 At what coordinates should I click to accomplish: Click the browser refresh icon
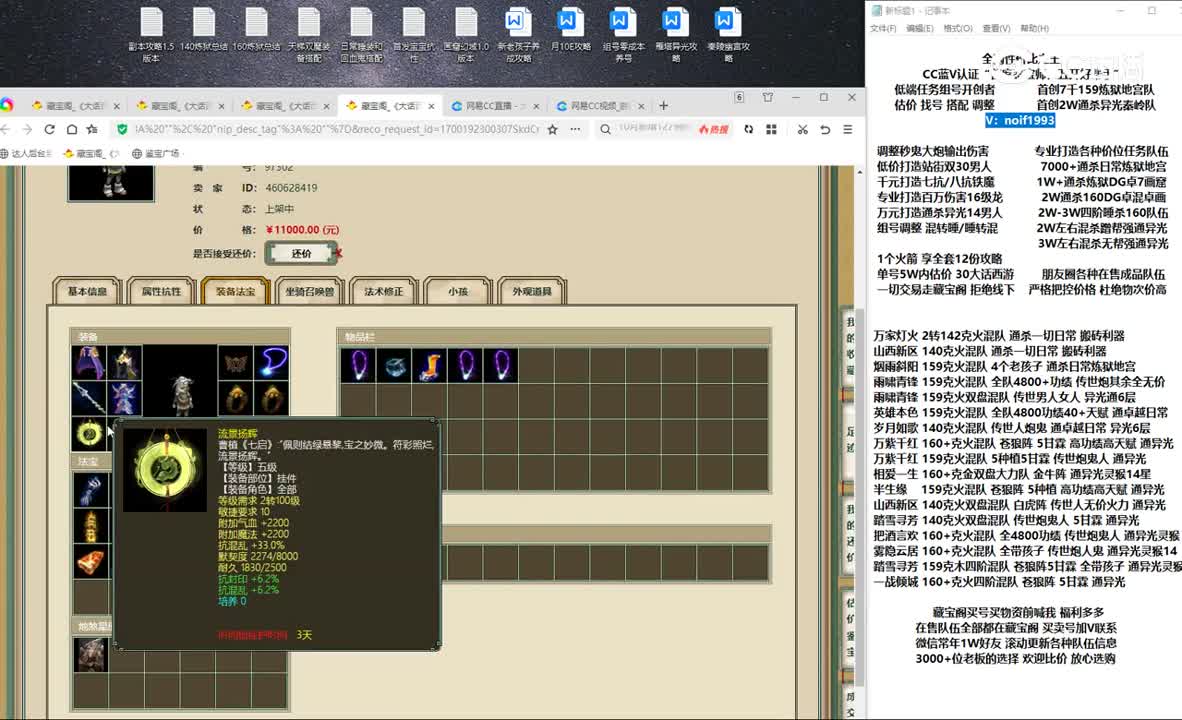coord(49,129)
